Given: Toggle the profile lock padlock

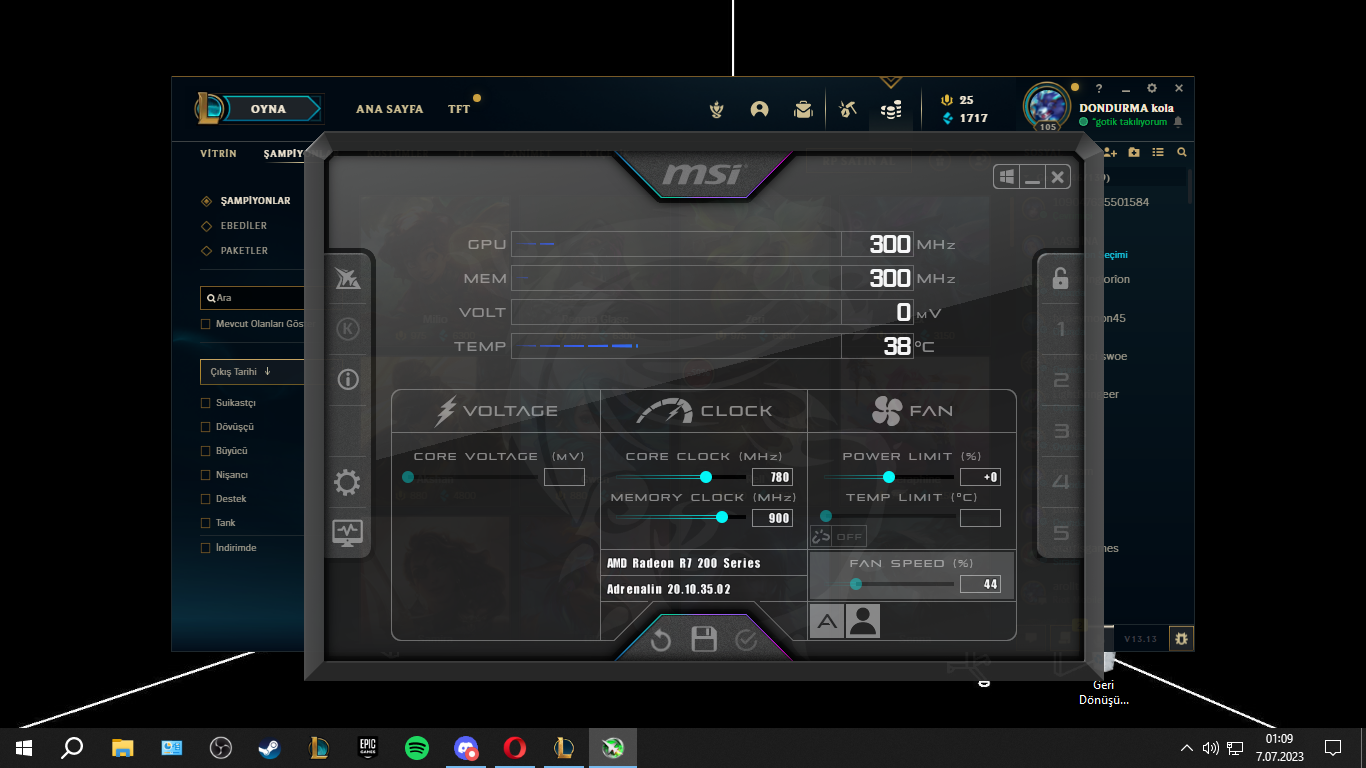Looking at the screenshot, I should [1061, 279].
